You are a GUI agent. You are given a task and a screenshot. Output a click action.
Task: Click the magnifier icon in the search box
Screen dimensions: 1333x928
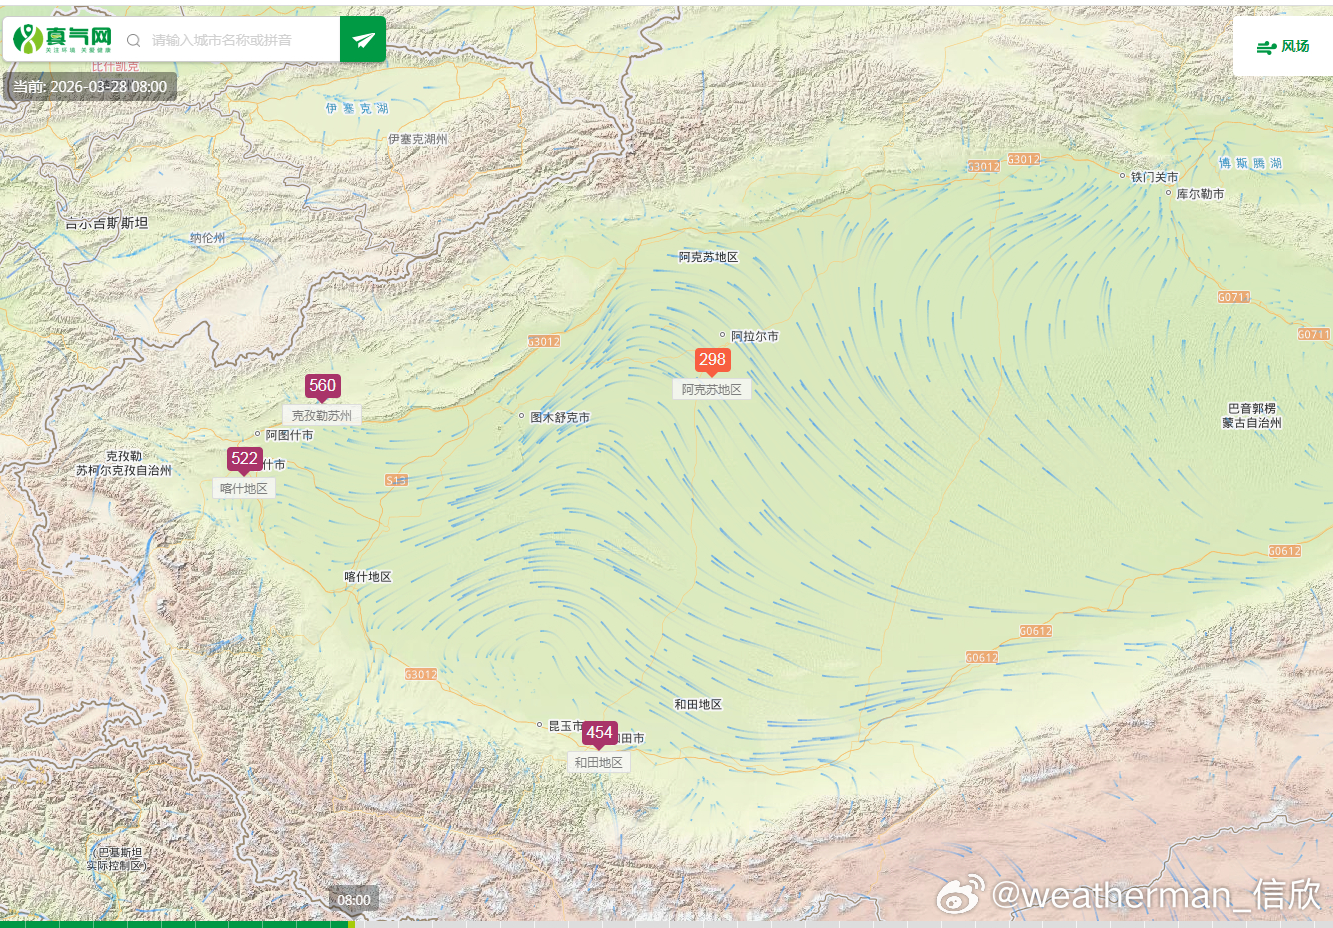133,40
